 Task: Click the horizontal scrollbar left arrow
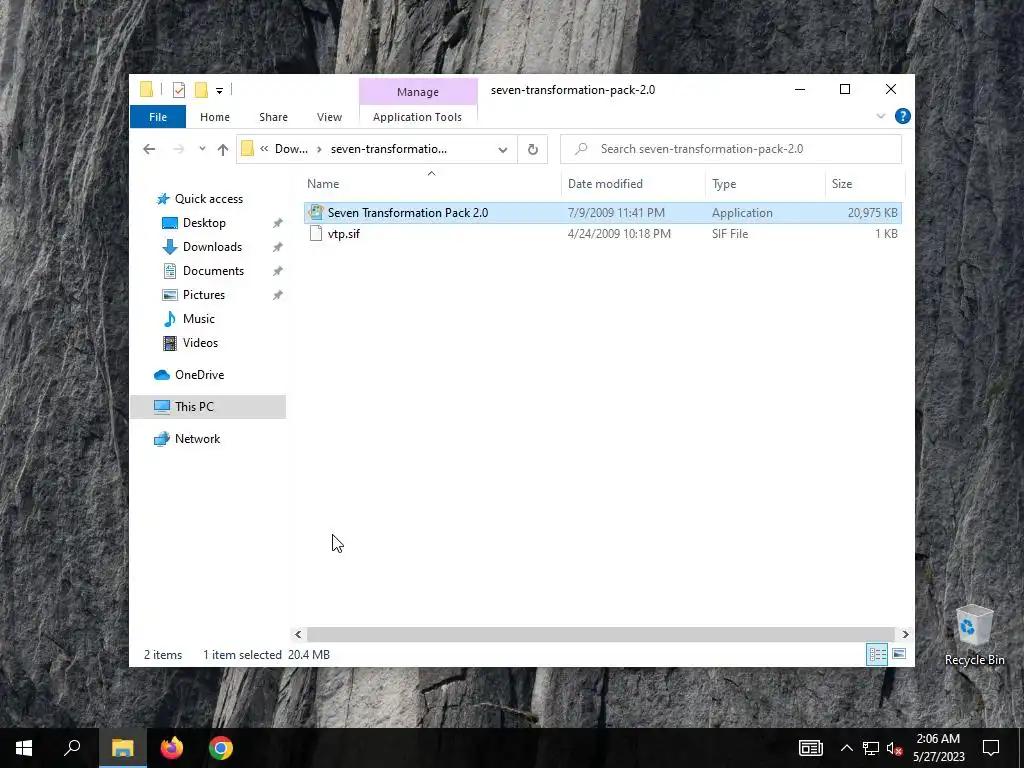298,634
